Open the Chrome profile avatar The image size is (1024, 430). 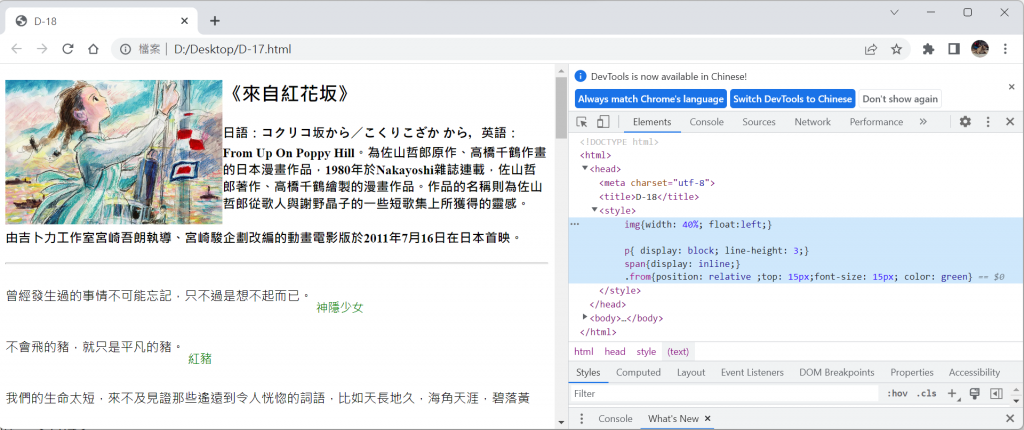click(x=980, y=48)
